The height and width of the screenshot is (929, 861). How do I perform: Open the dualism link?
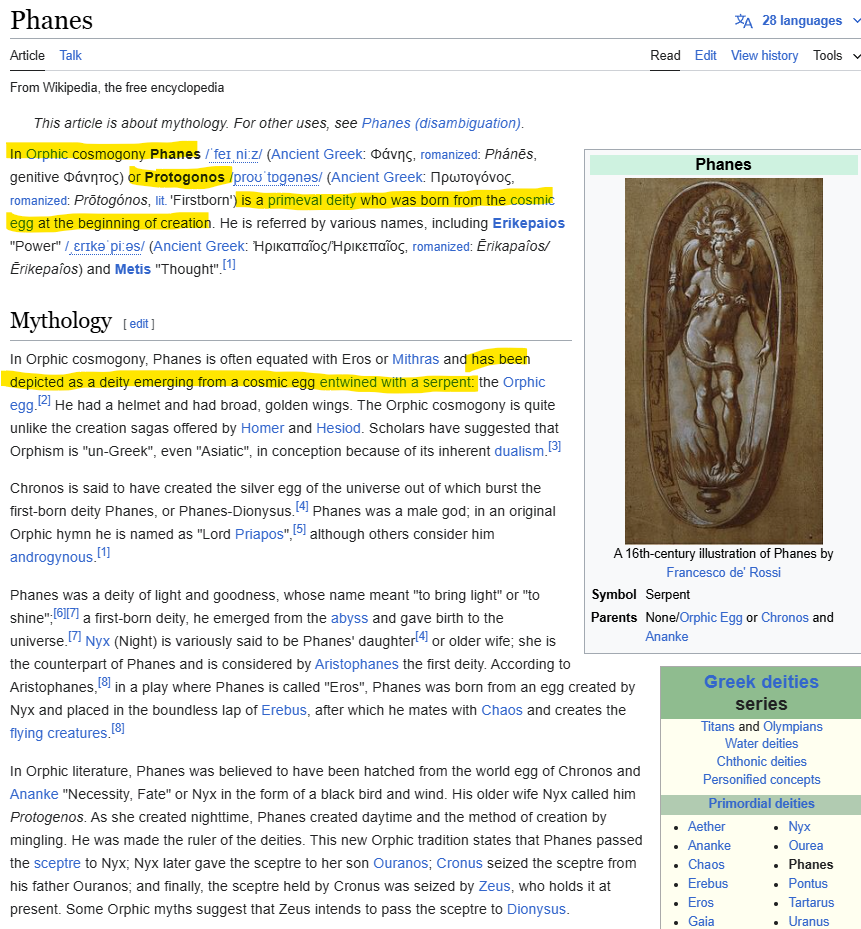click(519, 451)
